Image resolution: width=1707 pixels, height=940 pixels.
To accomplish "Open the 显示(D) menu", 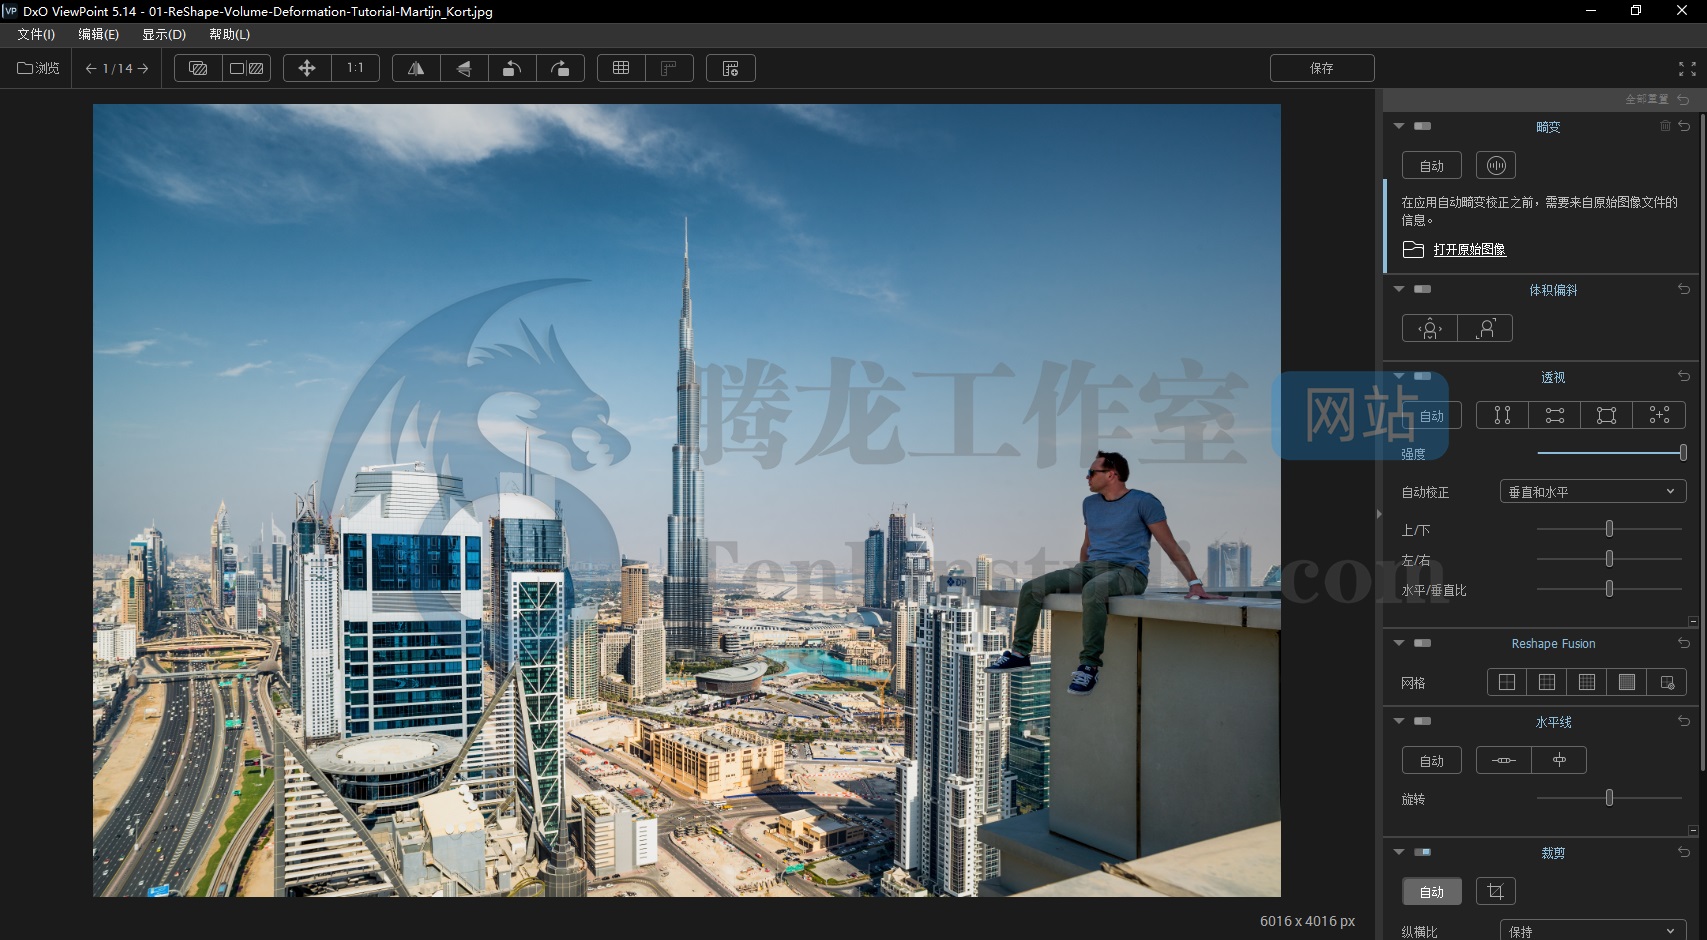I will tap(164, 34).
